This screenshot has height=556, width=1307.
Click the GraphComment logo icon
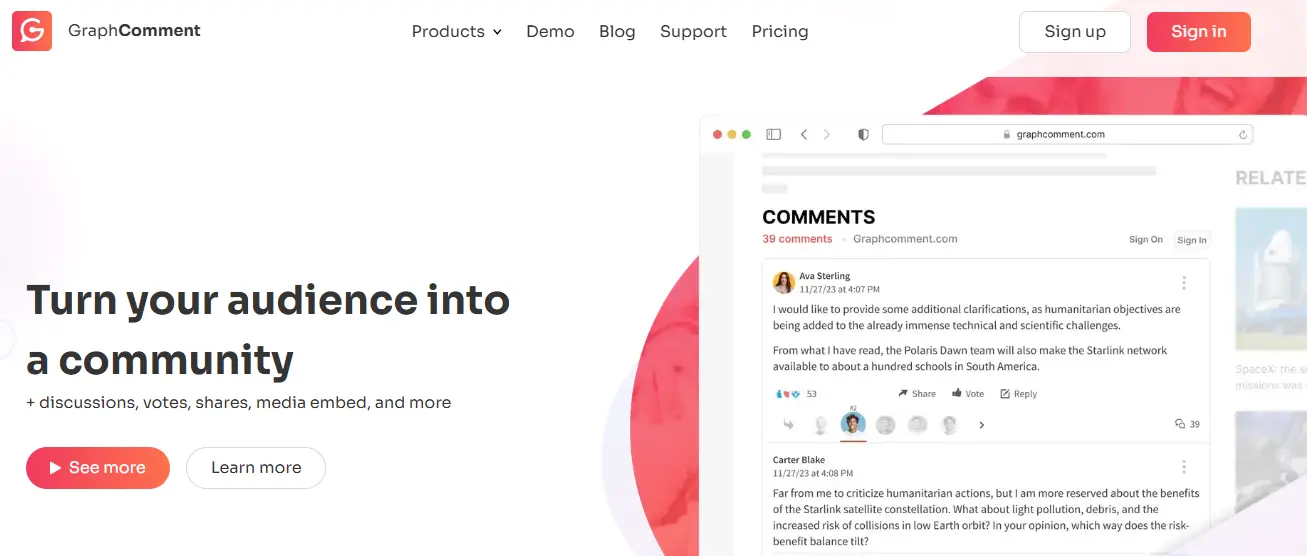(x=32, y=31)
